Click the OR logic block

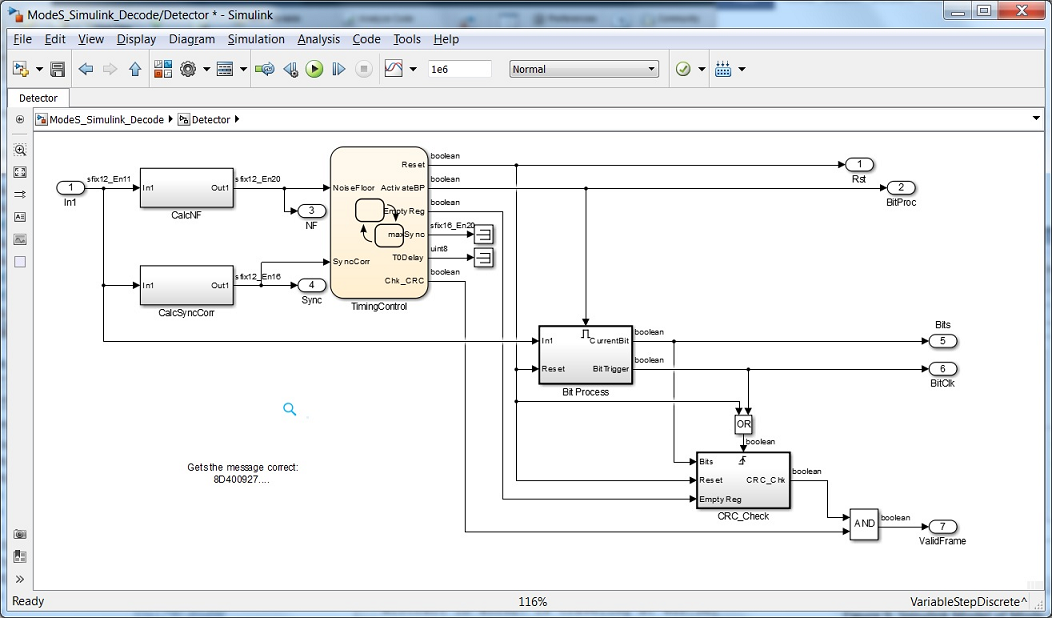point(743,424)
